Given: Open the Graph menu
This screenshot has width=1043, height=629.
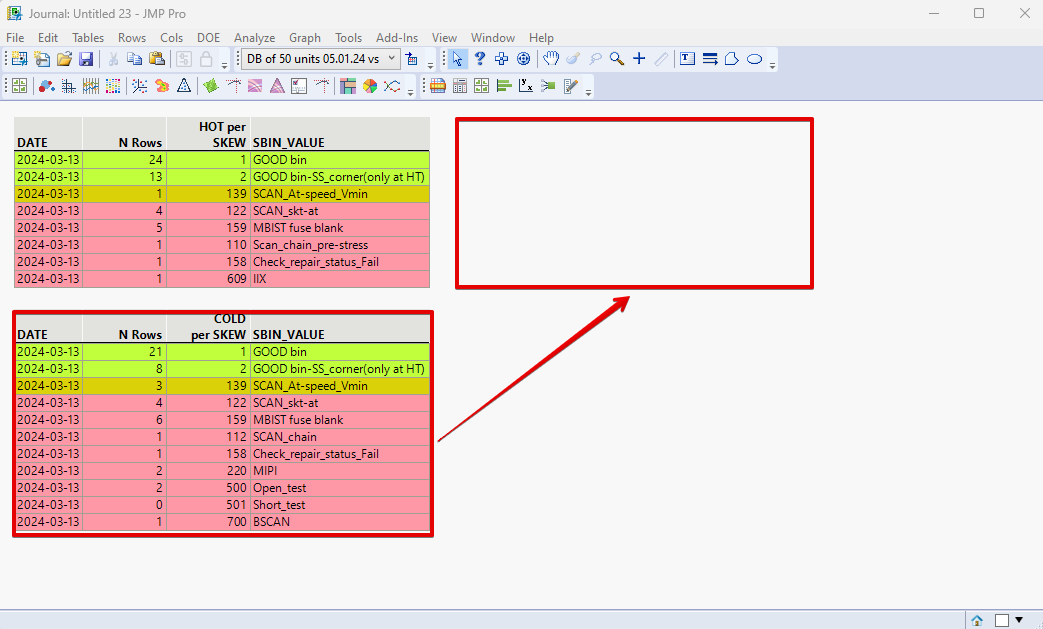Looking at the screenshot, I should pyautogui.click(x=304, y=37).
